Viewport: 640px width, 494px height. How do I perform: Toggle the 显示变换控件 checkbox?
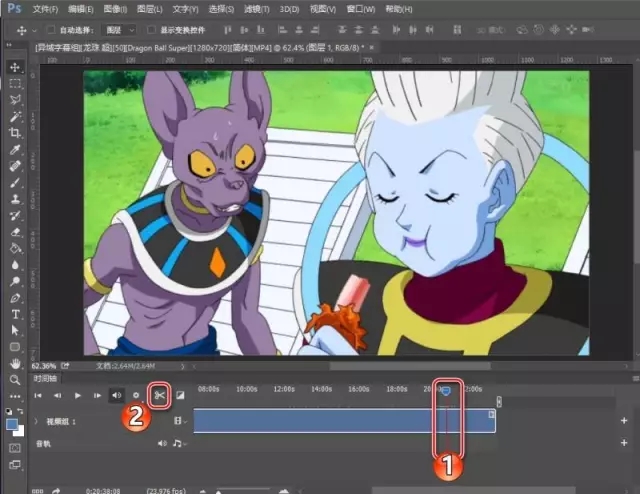(x=151, y=30)
